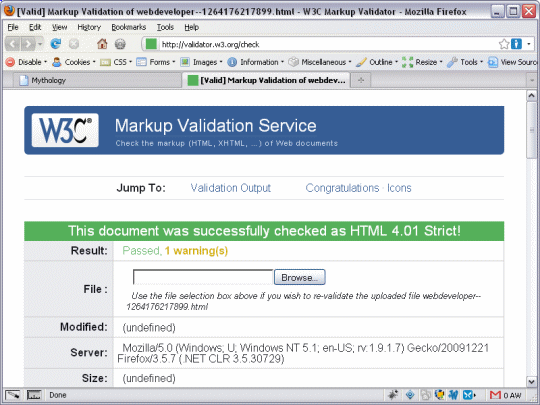Click the green site identity icon in address bar
The image size is (540, 405).
[151, 44]
